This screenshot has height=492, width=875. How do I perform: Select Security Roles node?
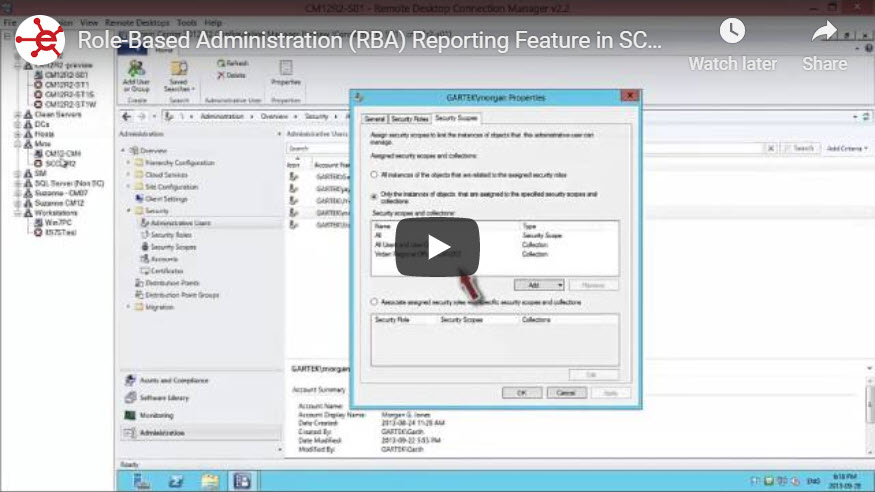pyautogui.click(x=171, y=235)
